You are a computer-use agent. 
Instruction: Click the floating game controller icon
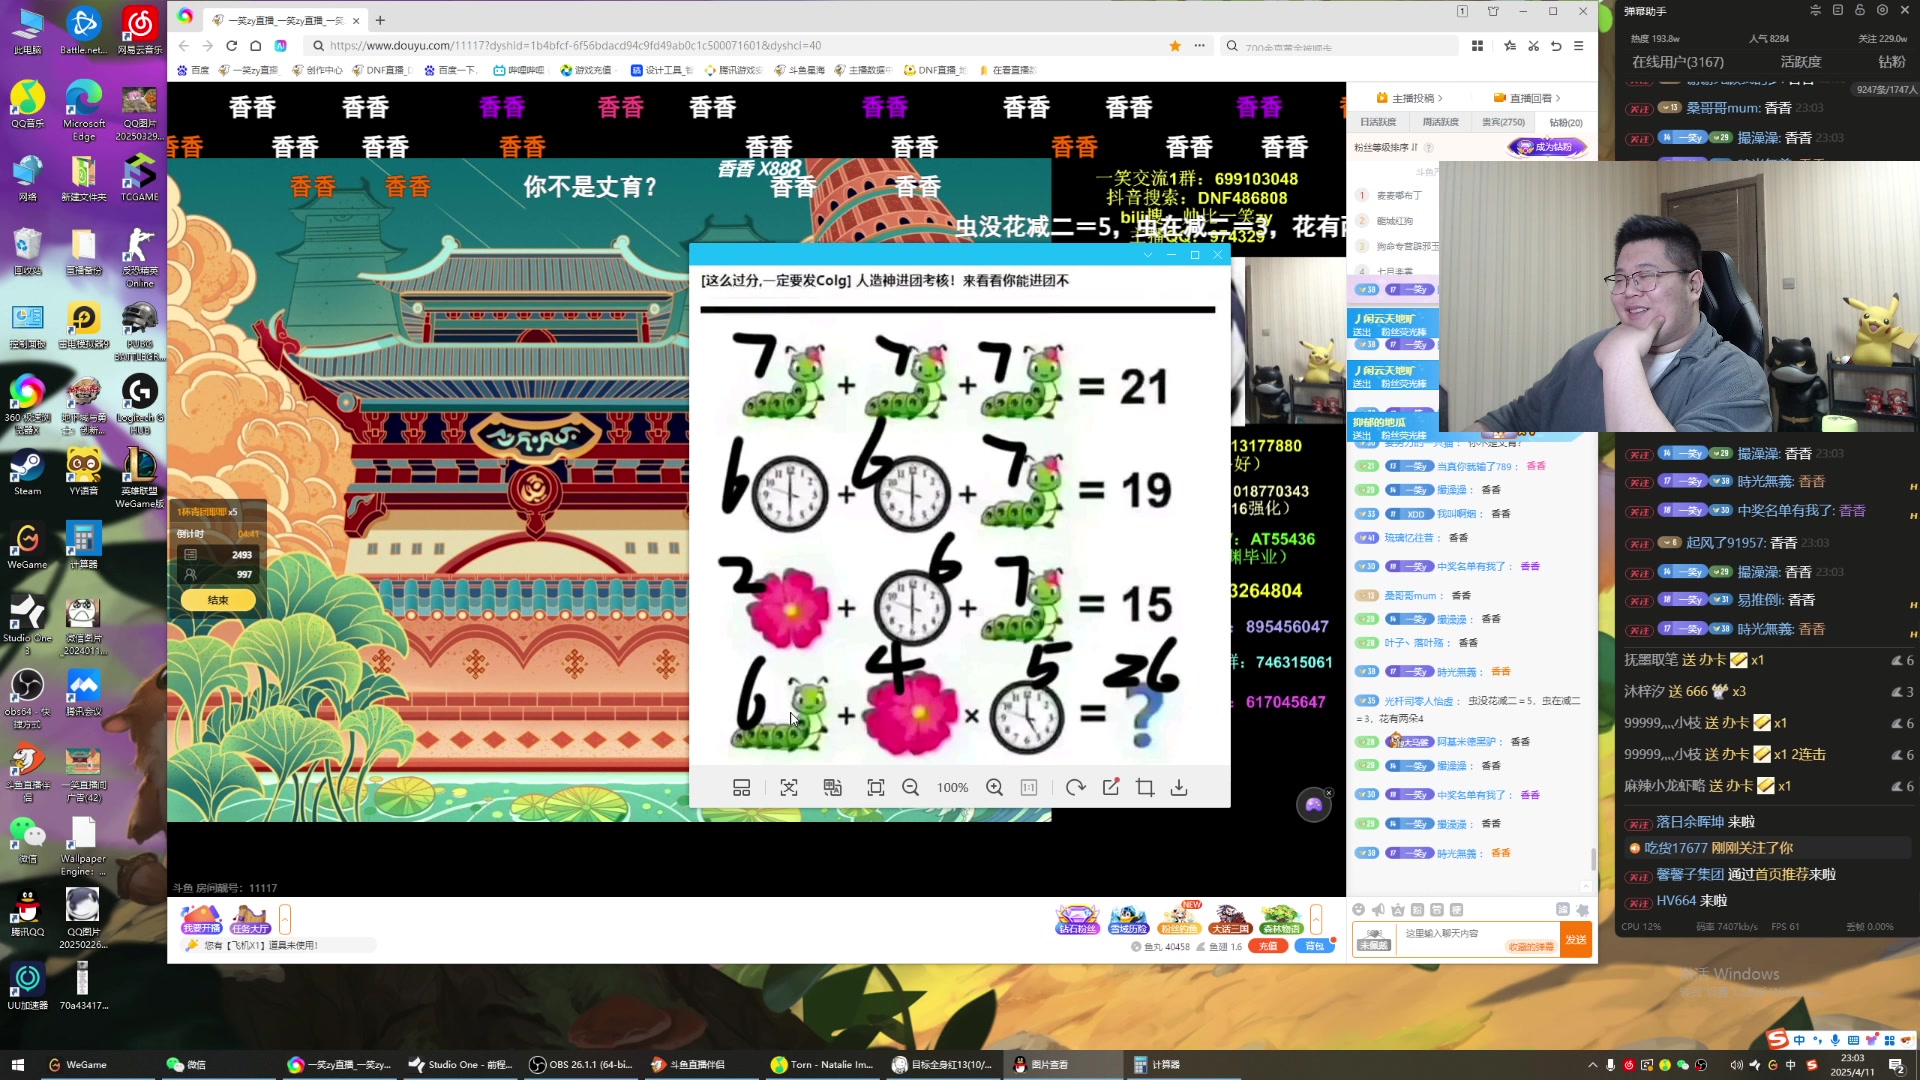coord(1313,805)
